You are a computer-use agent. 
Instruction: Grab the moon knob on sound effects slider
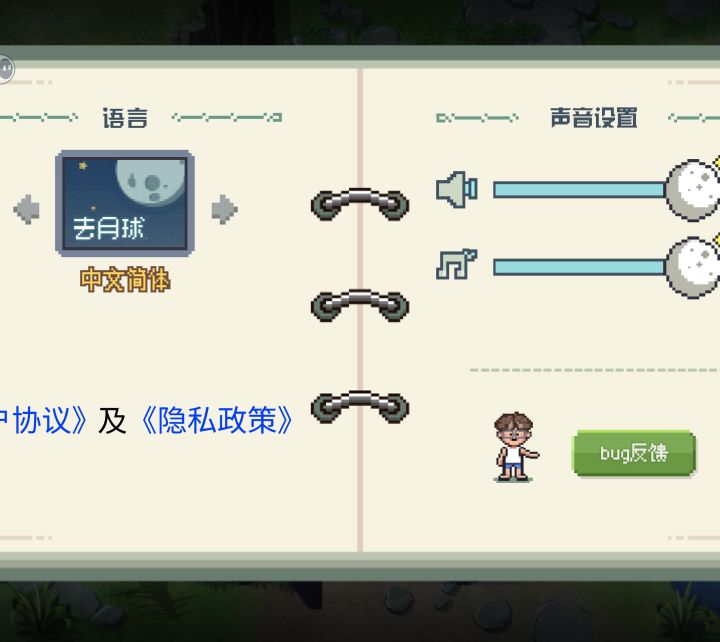coord(693,190)
